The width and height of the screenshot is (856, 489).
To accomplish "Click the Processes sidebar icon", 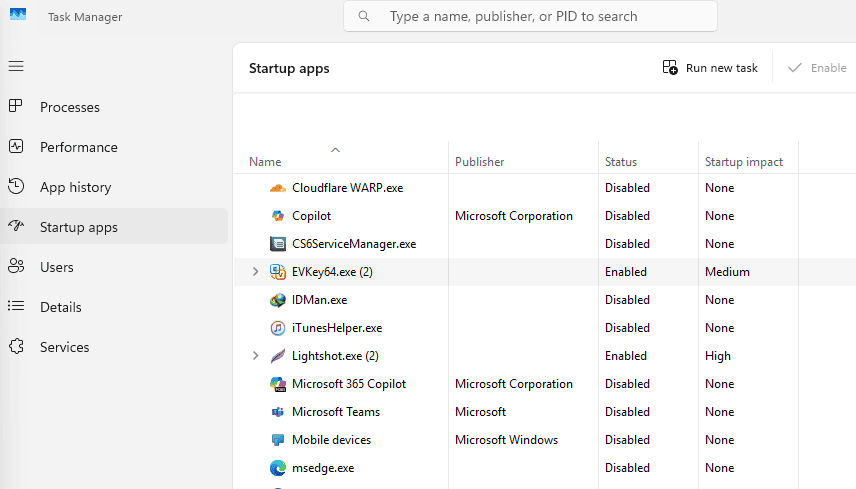I will tap(16, 106).
